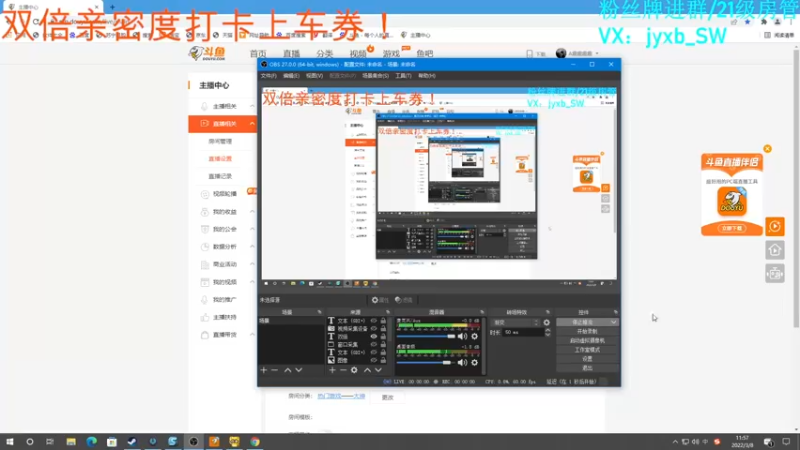The width and height of the screenshot is (800, 450).
Task: Toggle lock on 视频采集设备 source
Action: tap(383, 329)
